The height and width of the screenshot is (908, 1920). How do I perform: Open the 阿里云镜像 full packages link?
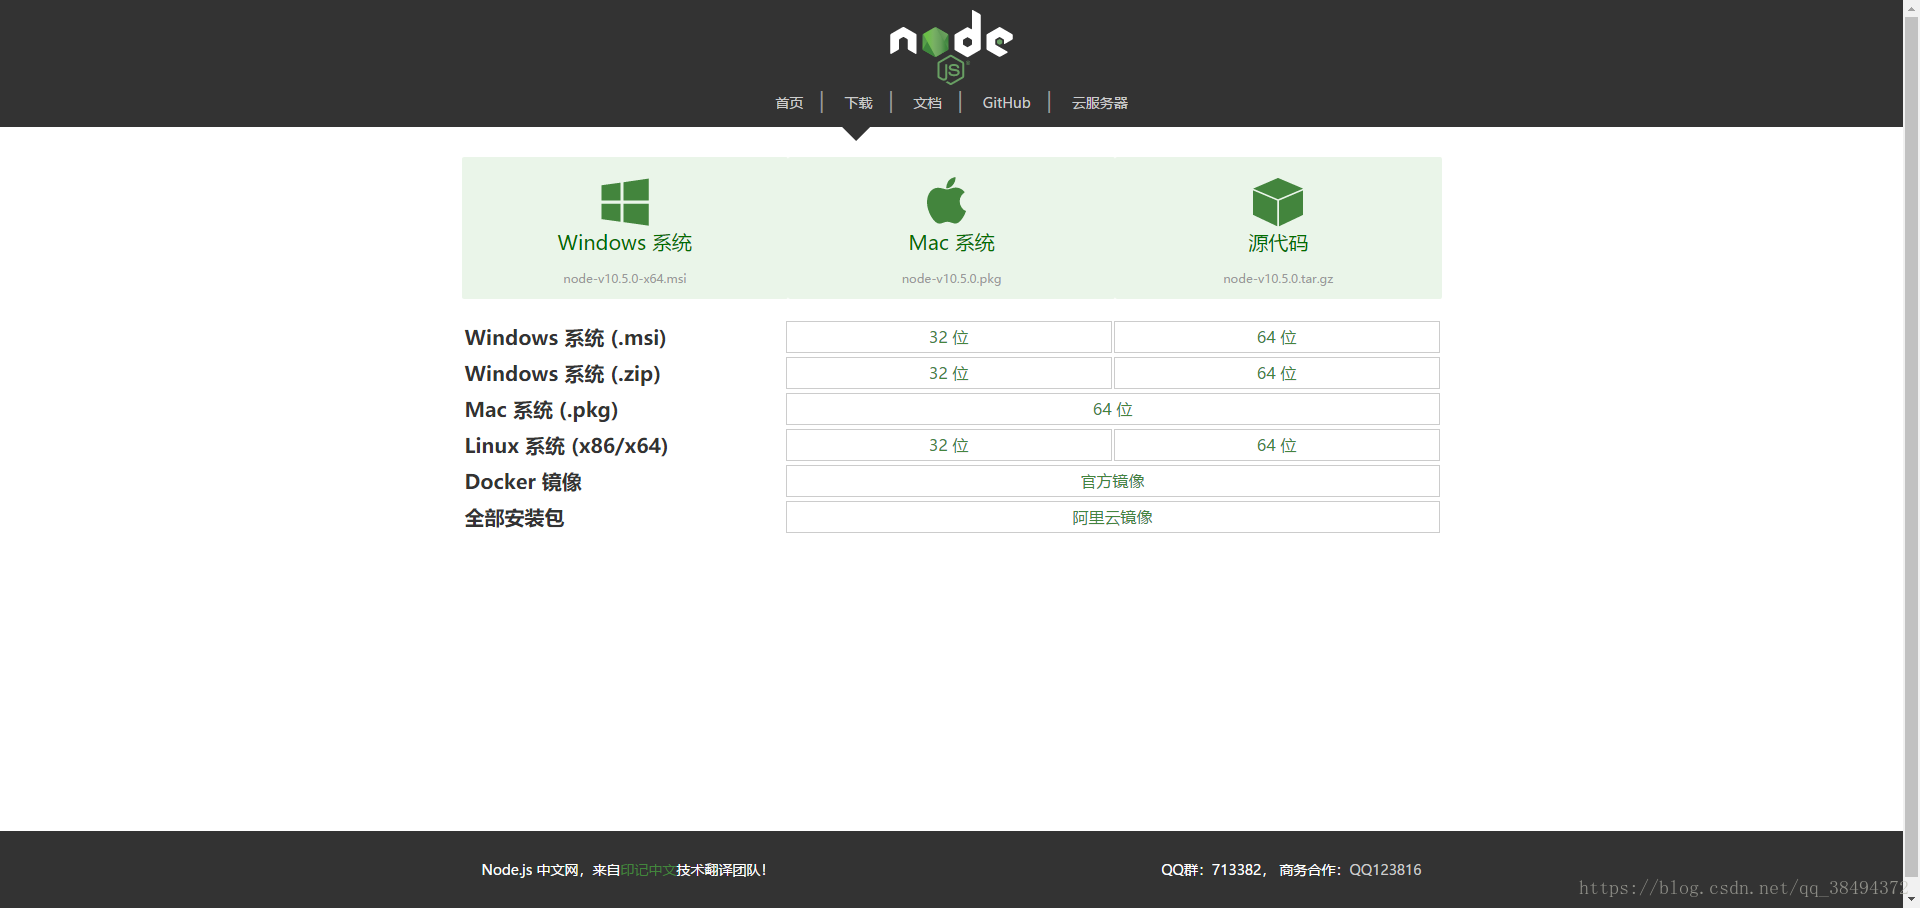click(x=1113, y=517)
